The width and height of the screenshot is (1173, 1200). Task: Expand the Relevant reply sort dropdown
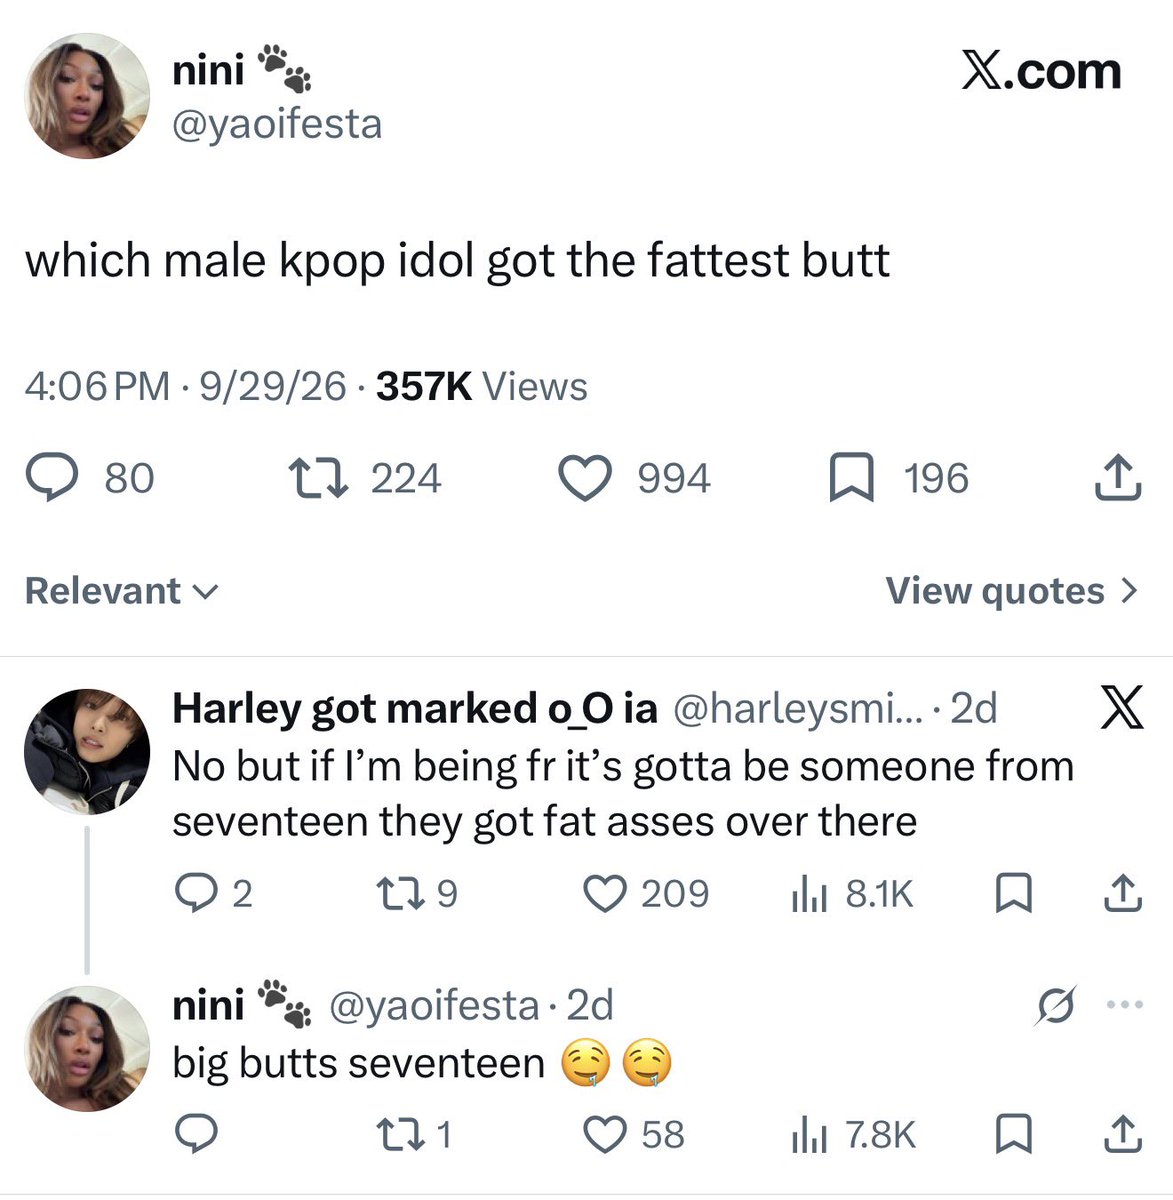121,591
